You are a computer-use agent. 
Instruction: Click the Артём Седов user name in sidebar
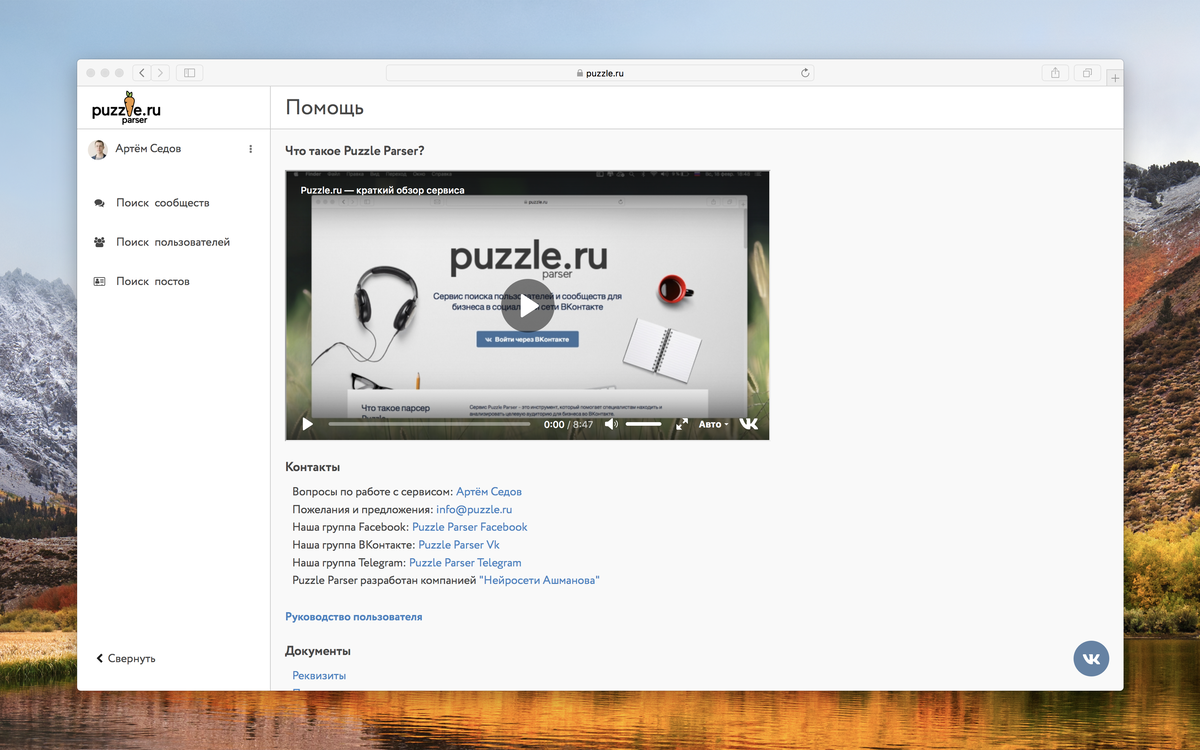149,149
